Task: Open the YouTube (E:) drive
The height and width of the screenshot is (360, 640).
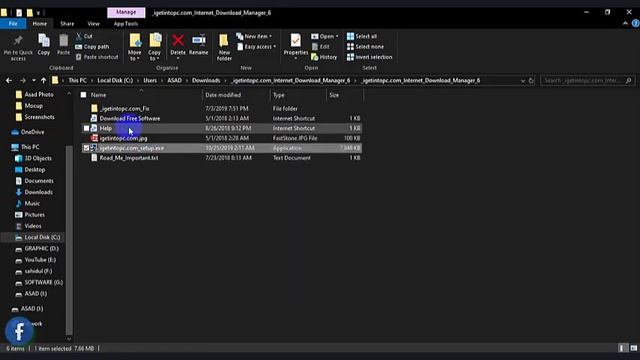Action: tap(40, 260)
